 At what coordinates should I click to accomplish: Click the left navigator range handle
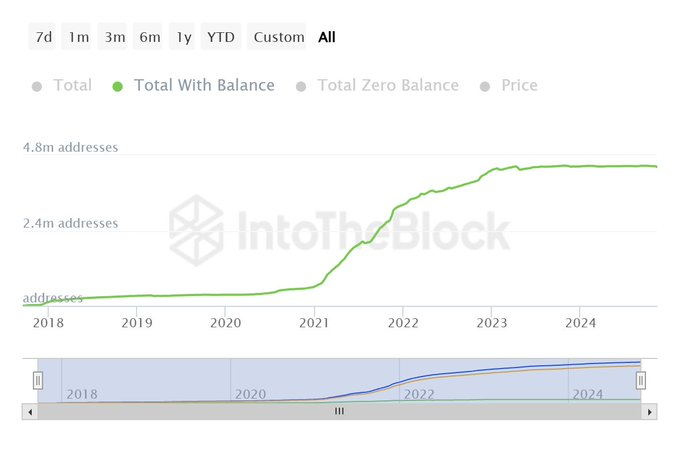[38, 380]
